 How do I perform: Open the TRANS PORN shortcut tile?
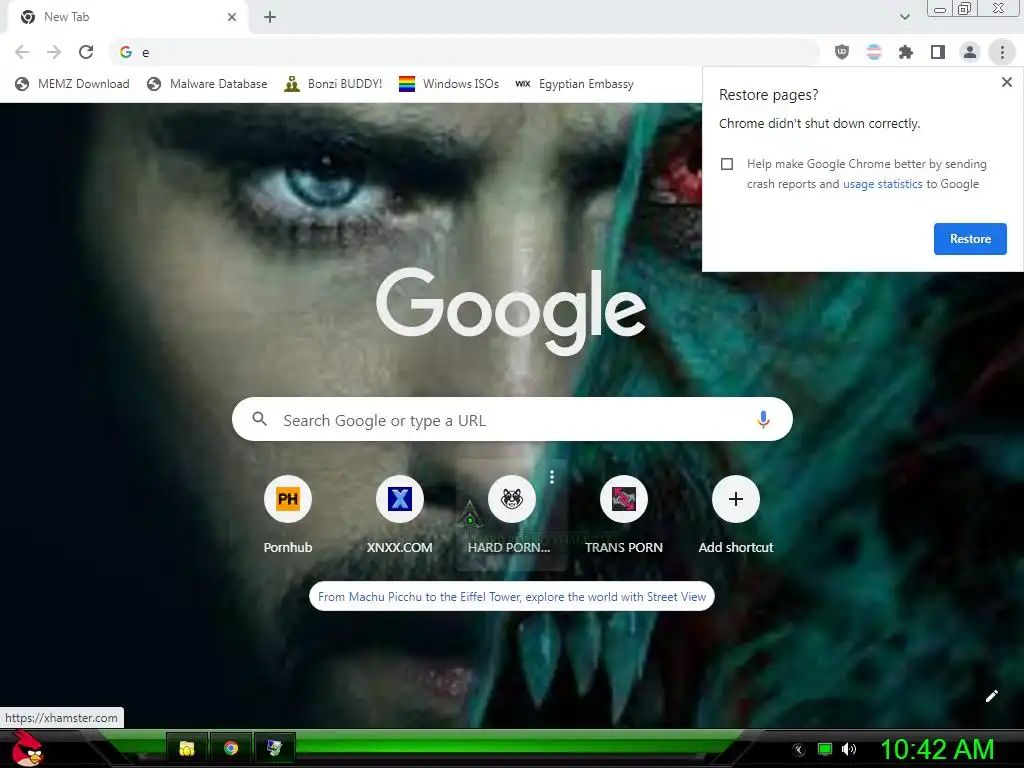(x=624, y=514)
